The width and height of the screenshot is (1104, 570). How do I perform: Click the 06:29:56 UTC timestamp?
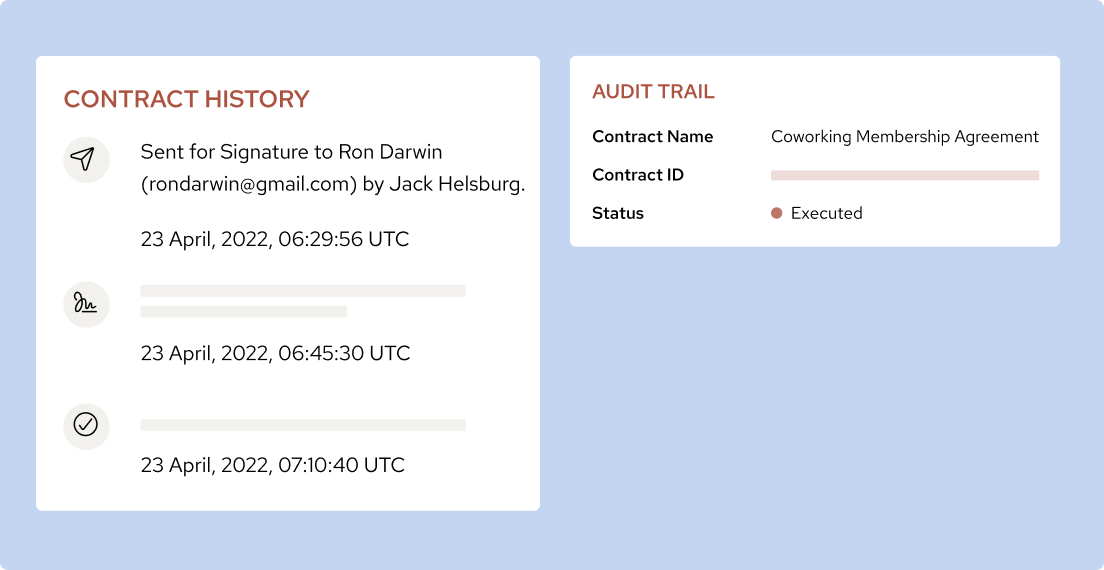pyautogui.click(x=275, y=239)
